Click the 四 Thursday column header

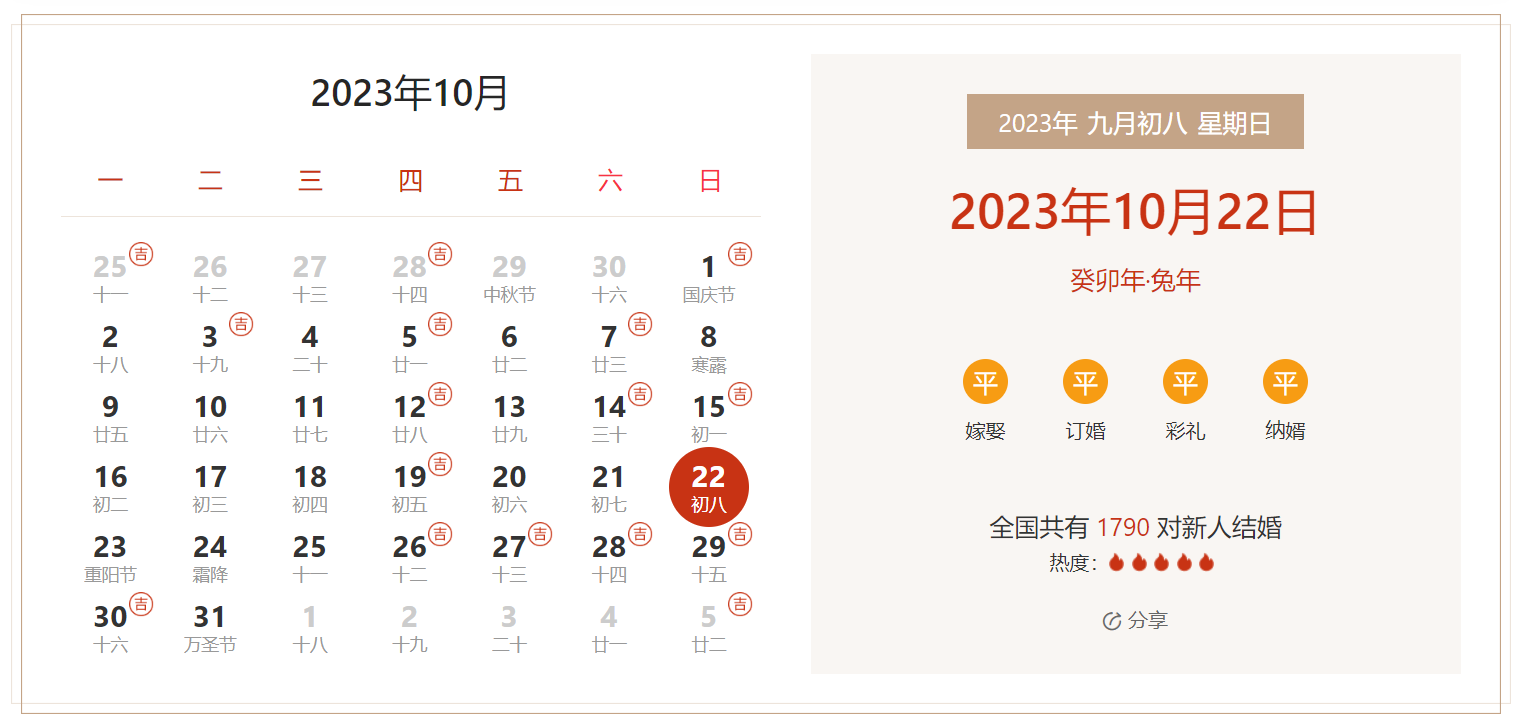click(x=410, y=181)
